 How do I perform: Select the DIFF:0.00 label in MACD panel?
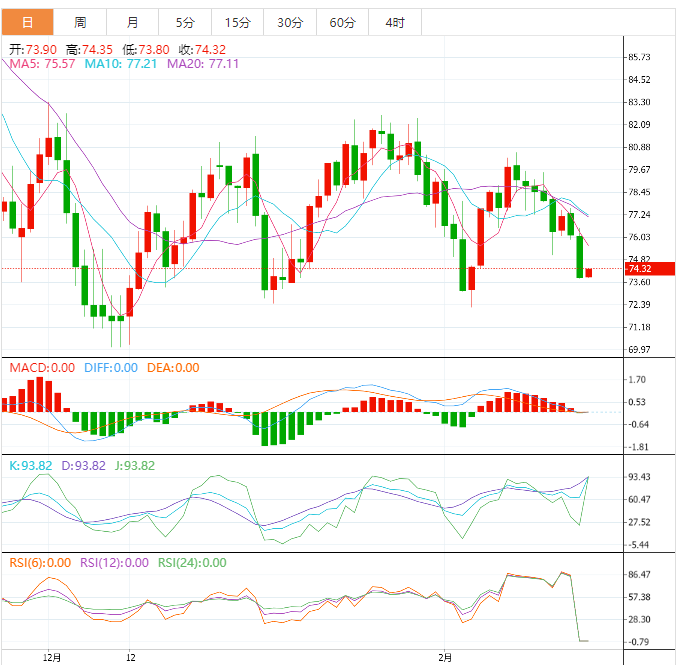pos(111,368)
